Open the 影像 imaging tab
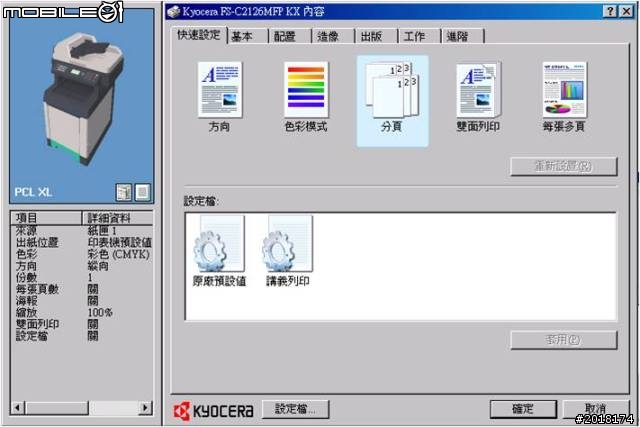The width and height of the screenshot is (640, 427). pos(333,36)
